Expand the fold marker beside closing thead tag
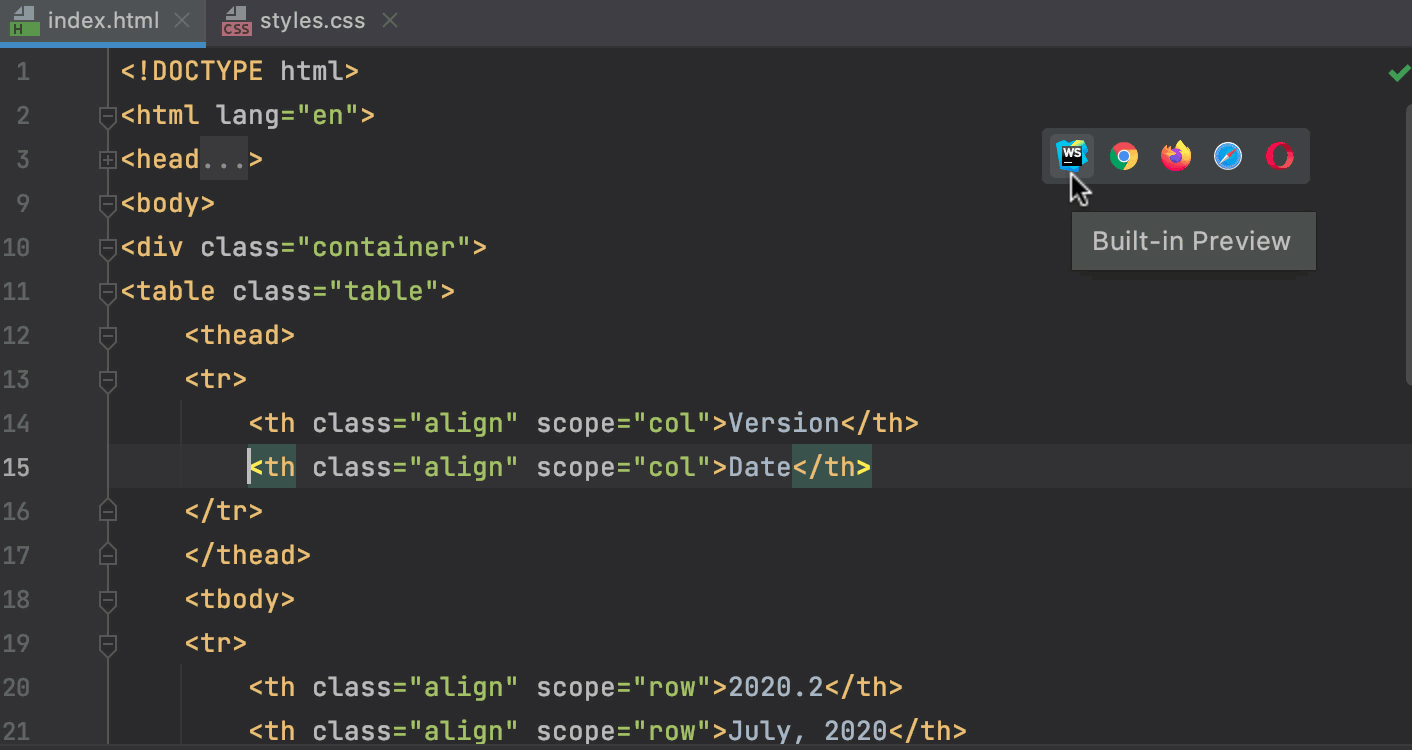The width and height of the screenshot is (1412, 750). tap(108, 555)
